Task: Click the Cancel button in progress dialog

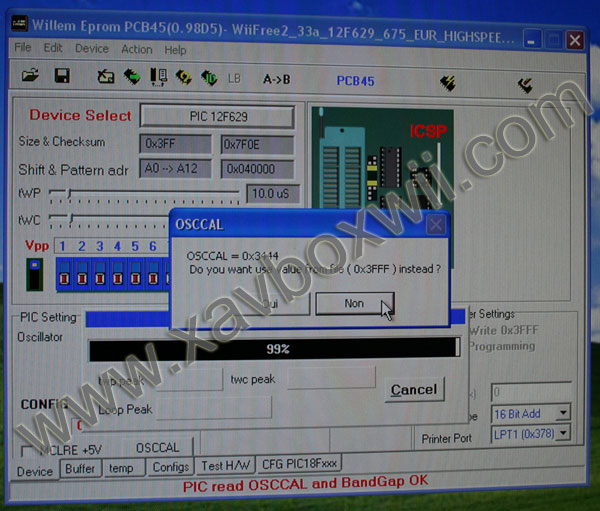Action: tap(414, 390)
